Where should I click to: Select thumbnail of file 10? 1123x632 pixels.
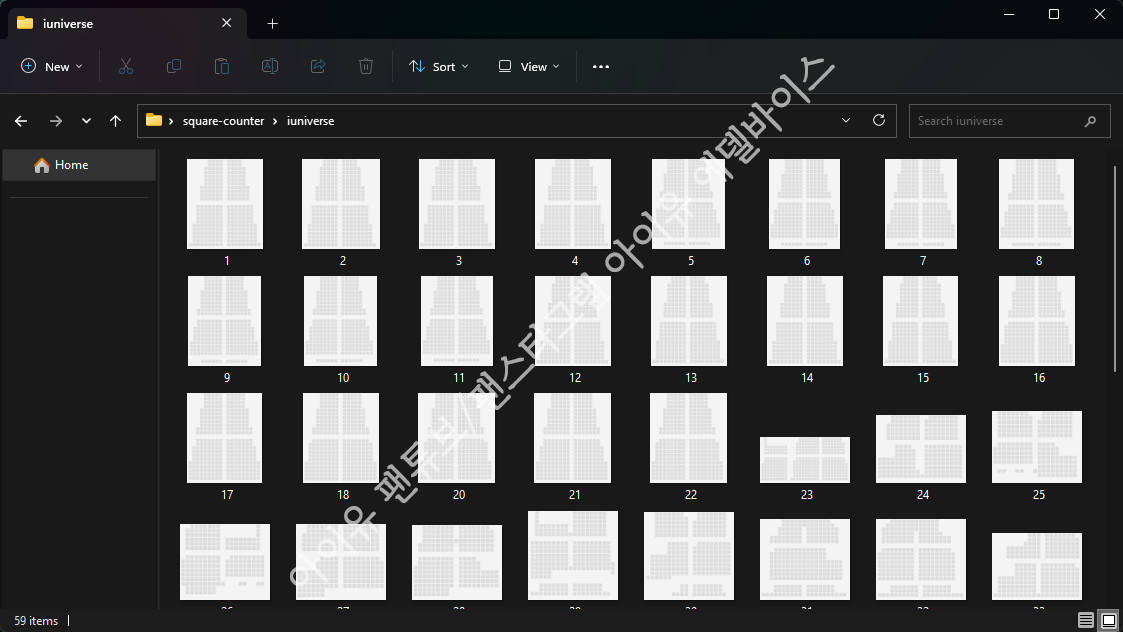[x=340, y=321]
